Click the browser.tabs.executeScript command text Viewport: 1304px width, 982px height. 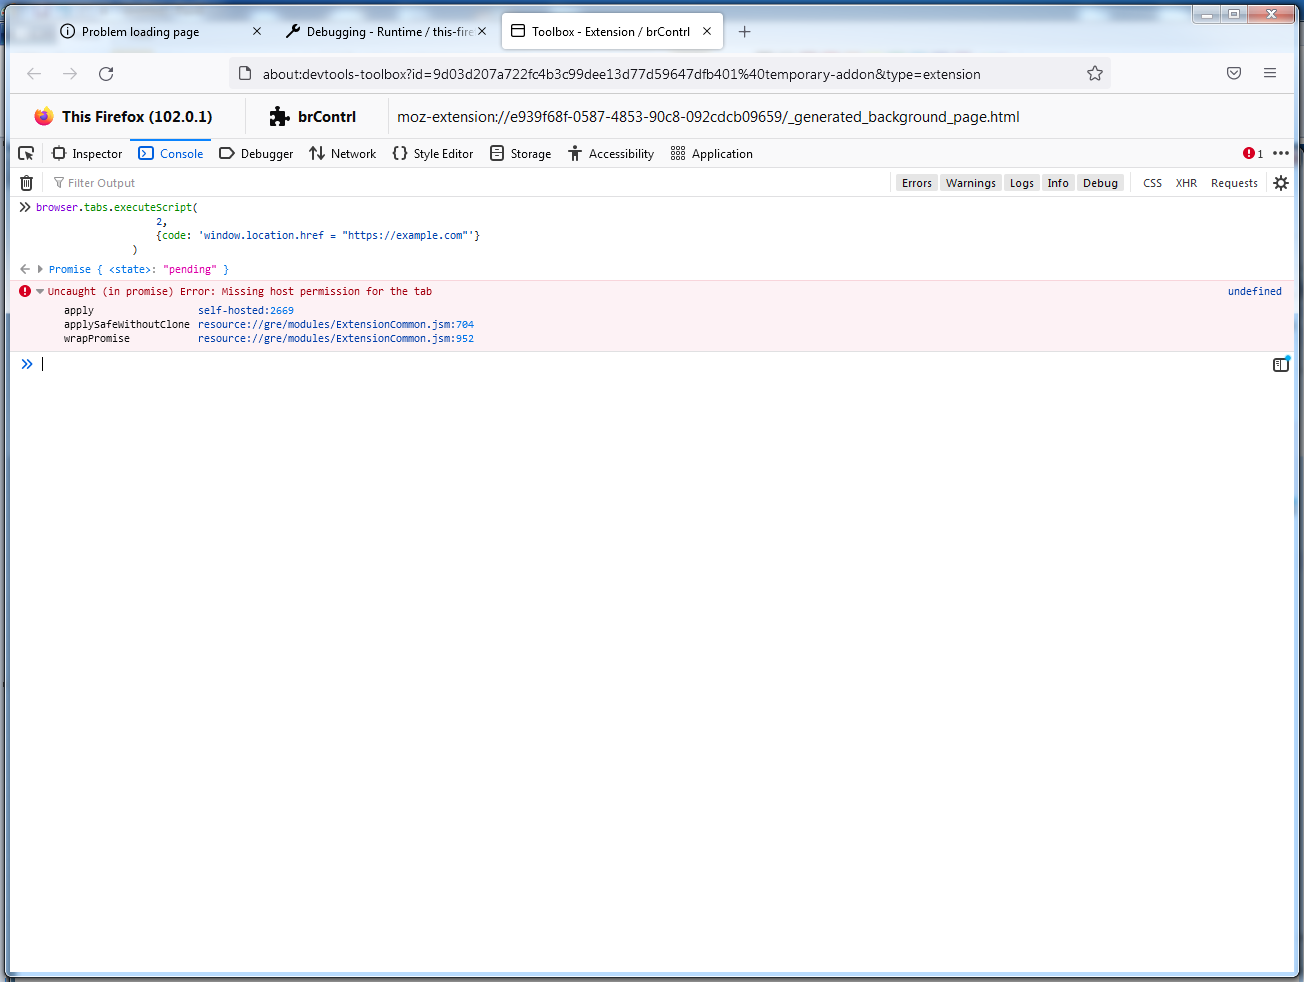117,208
